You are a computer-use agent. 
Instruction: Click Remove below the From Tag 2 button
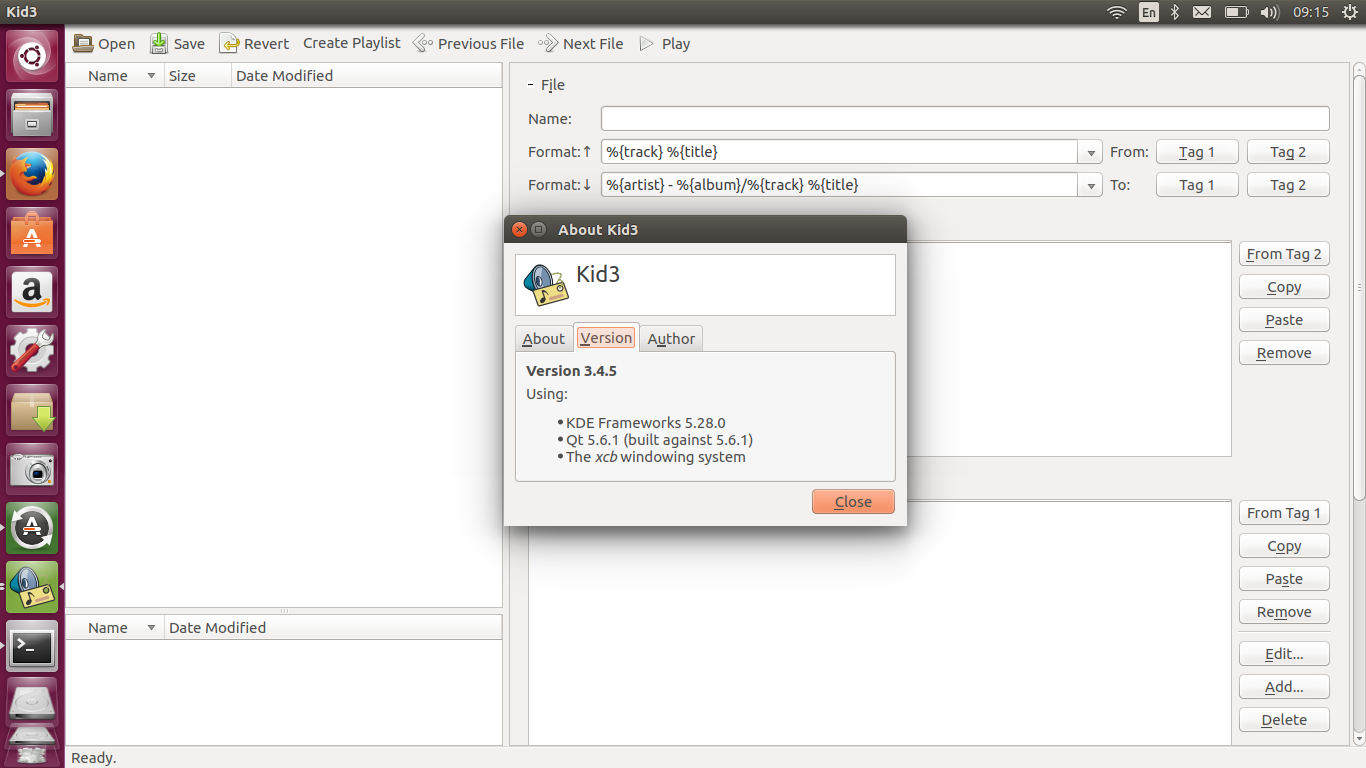[1284, 353]
